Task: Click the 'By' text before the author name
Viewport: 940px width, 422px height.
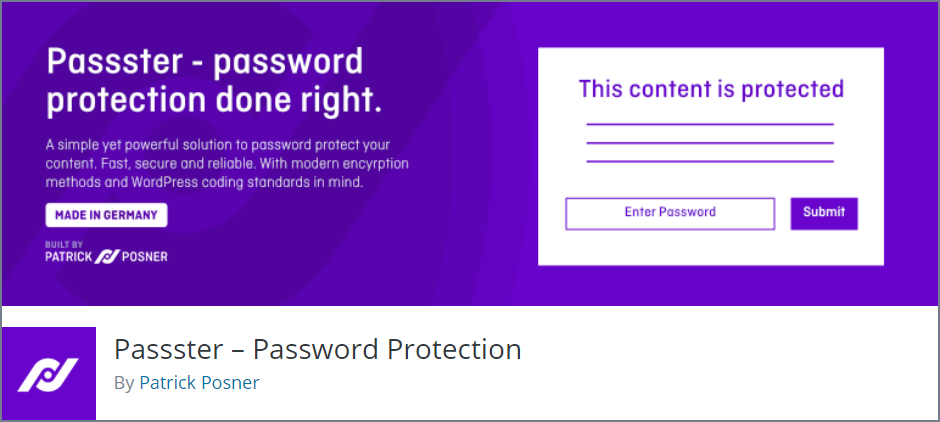Action: pos(124,382)
